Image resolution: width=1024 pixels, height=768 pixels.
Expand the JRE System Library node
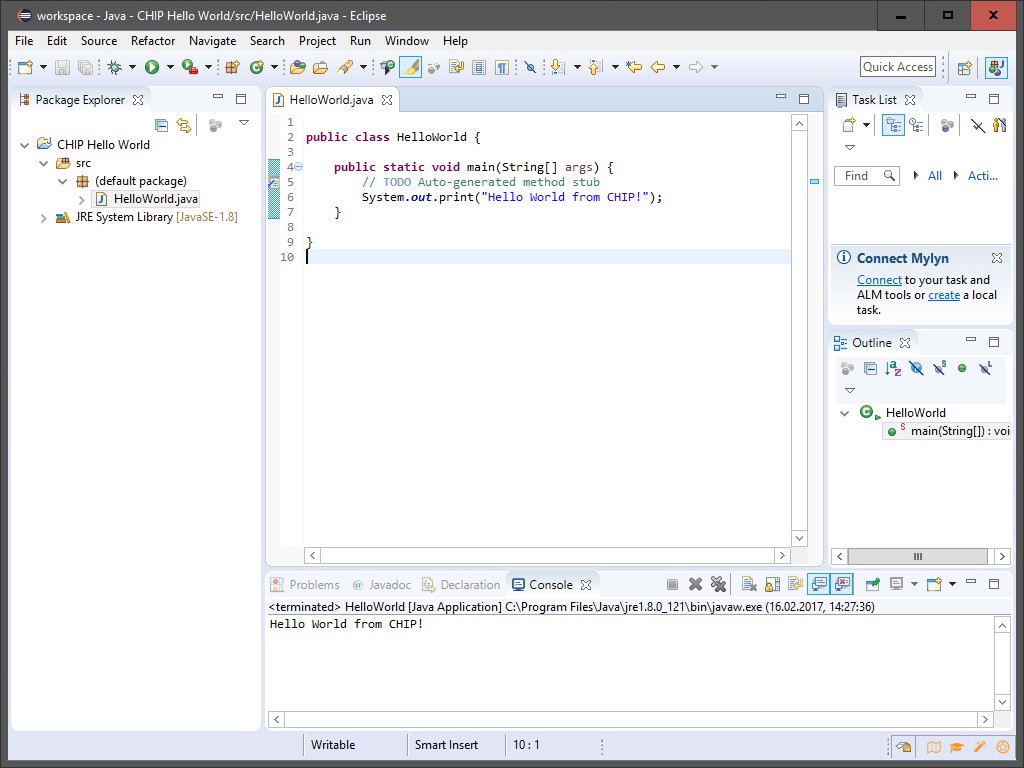point(43,218)
